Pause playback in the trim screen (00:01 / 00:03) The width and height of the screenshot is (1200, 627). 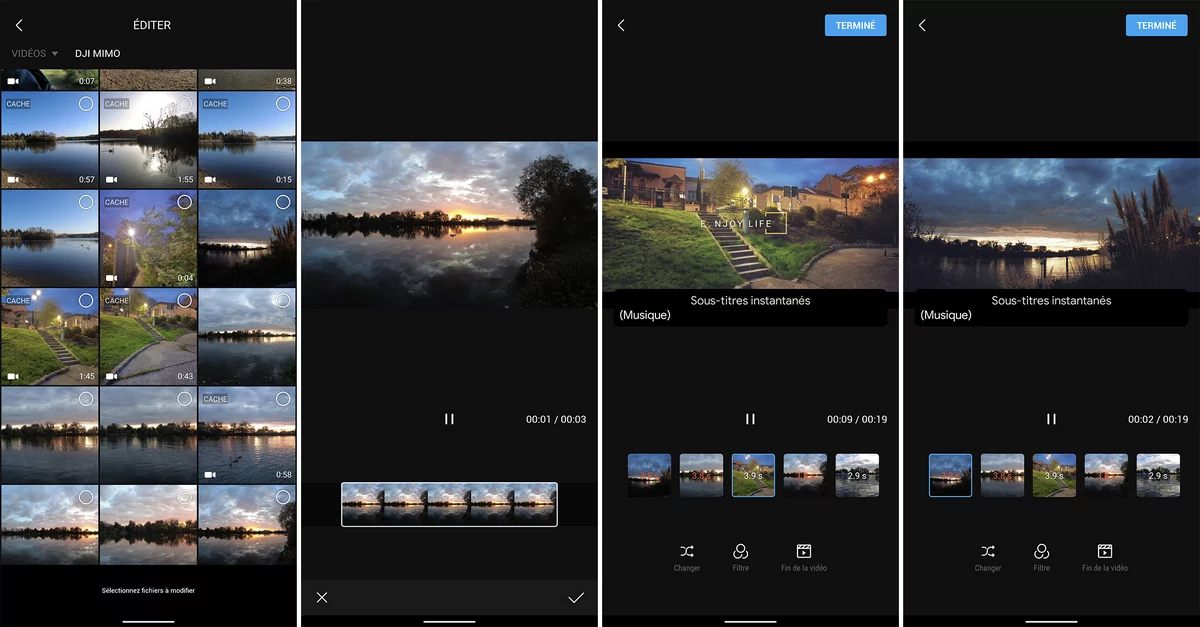[449, 419]
